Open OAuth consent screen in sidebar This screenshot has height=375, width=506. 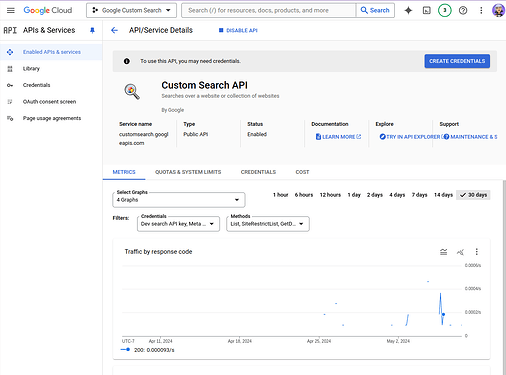[51, 102]
